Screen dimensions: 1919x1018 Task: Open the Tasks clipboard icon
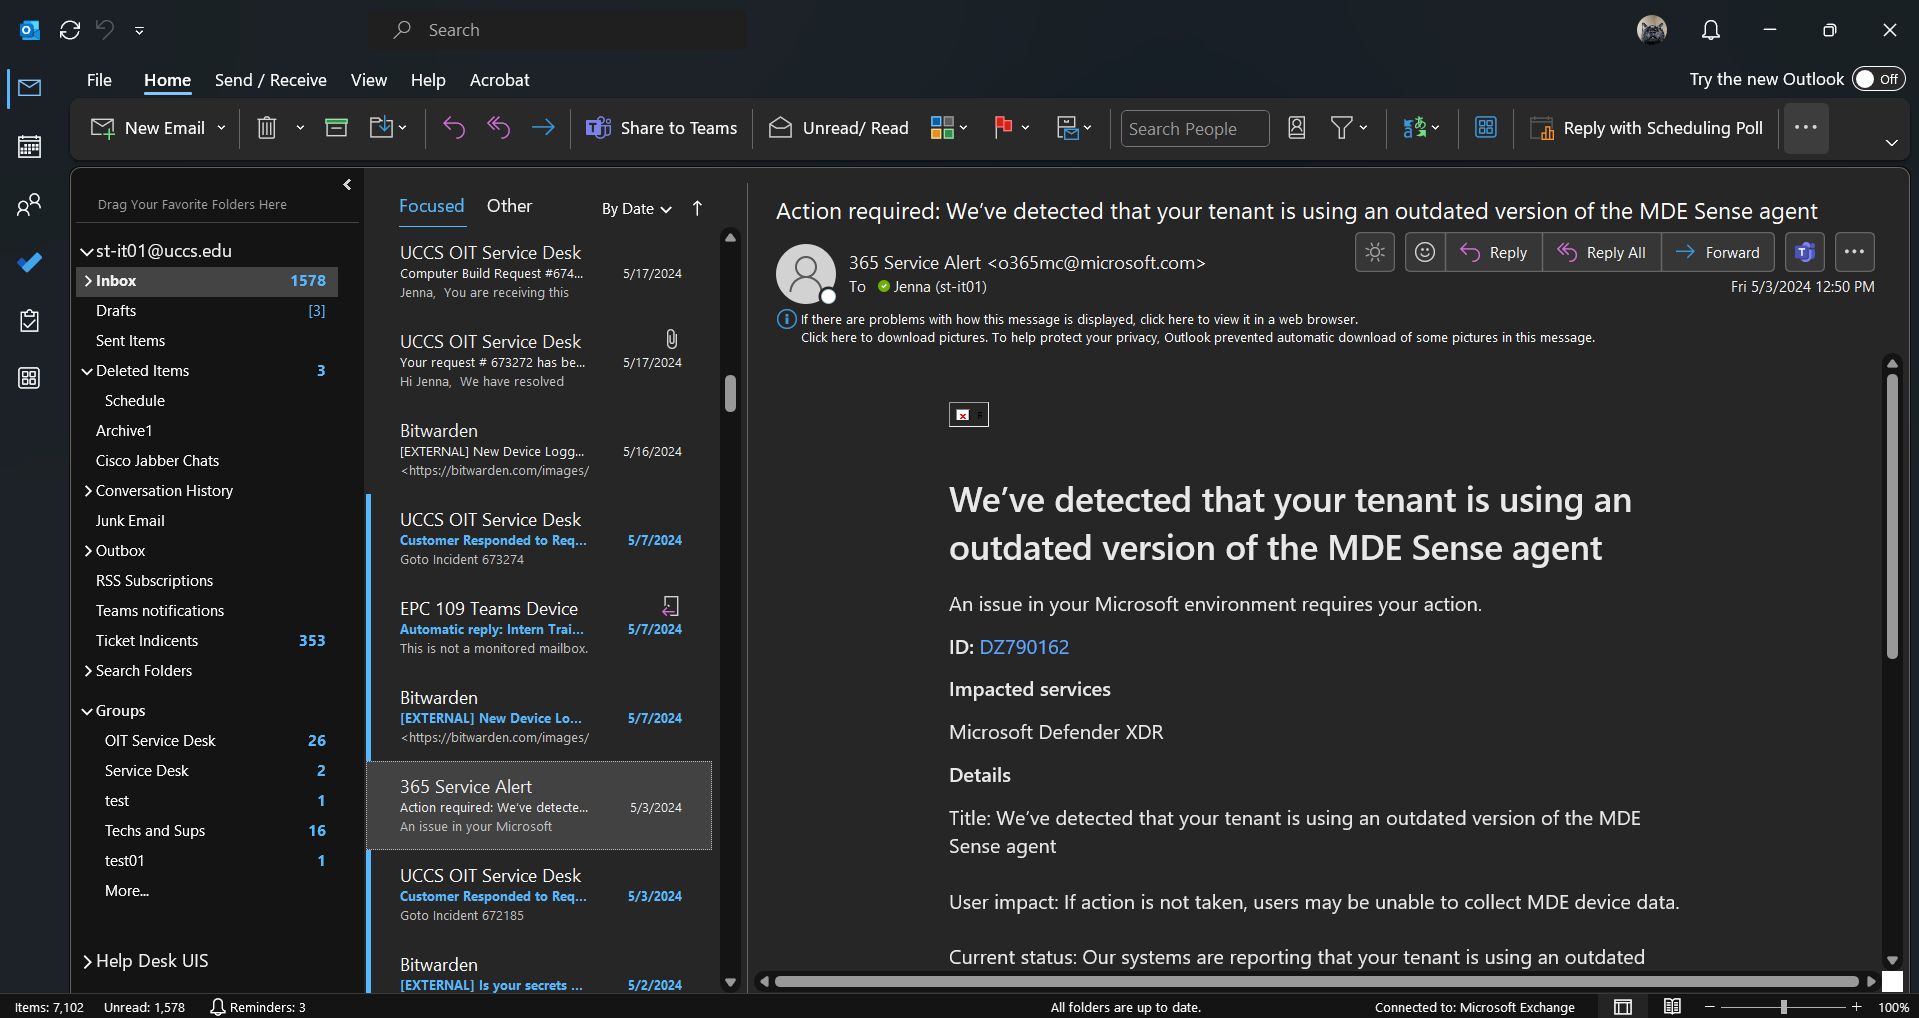tap(30, 320)
